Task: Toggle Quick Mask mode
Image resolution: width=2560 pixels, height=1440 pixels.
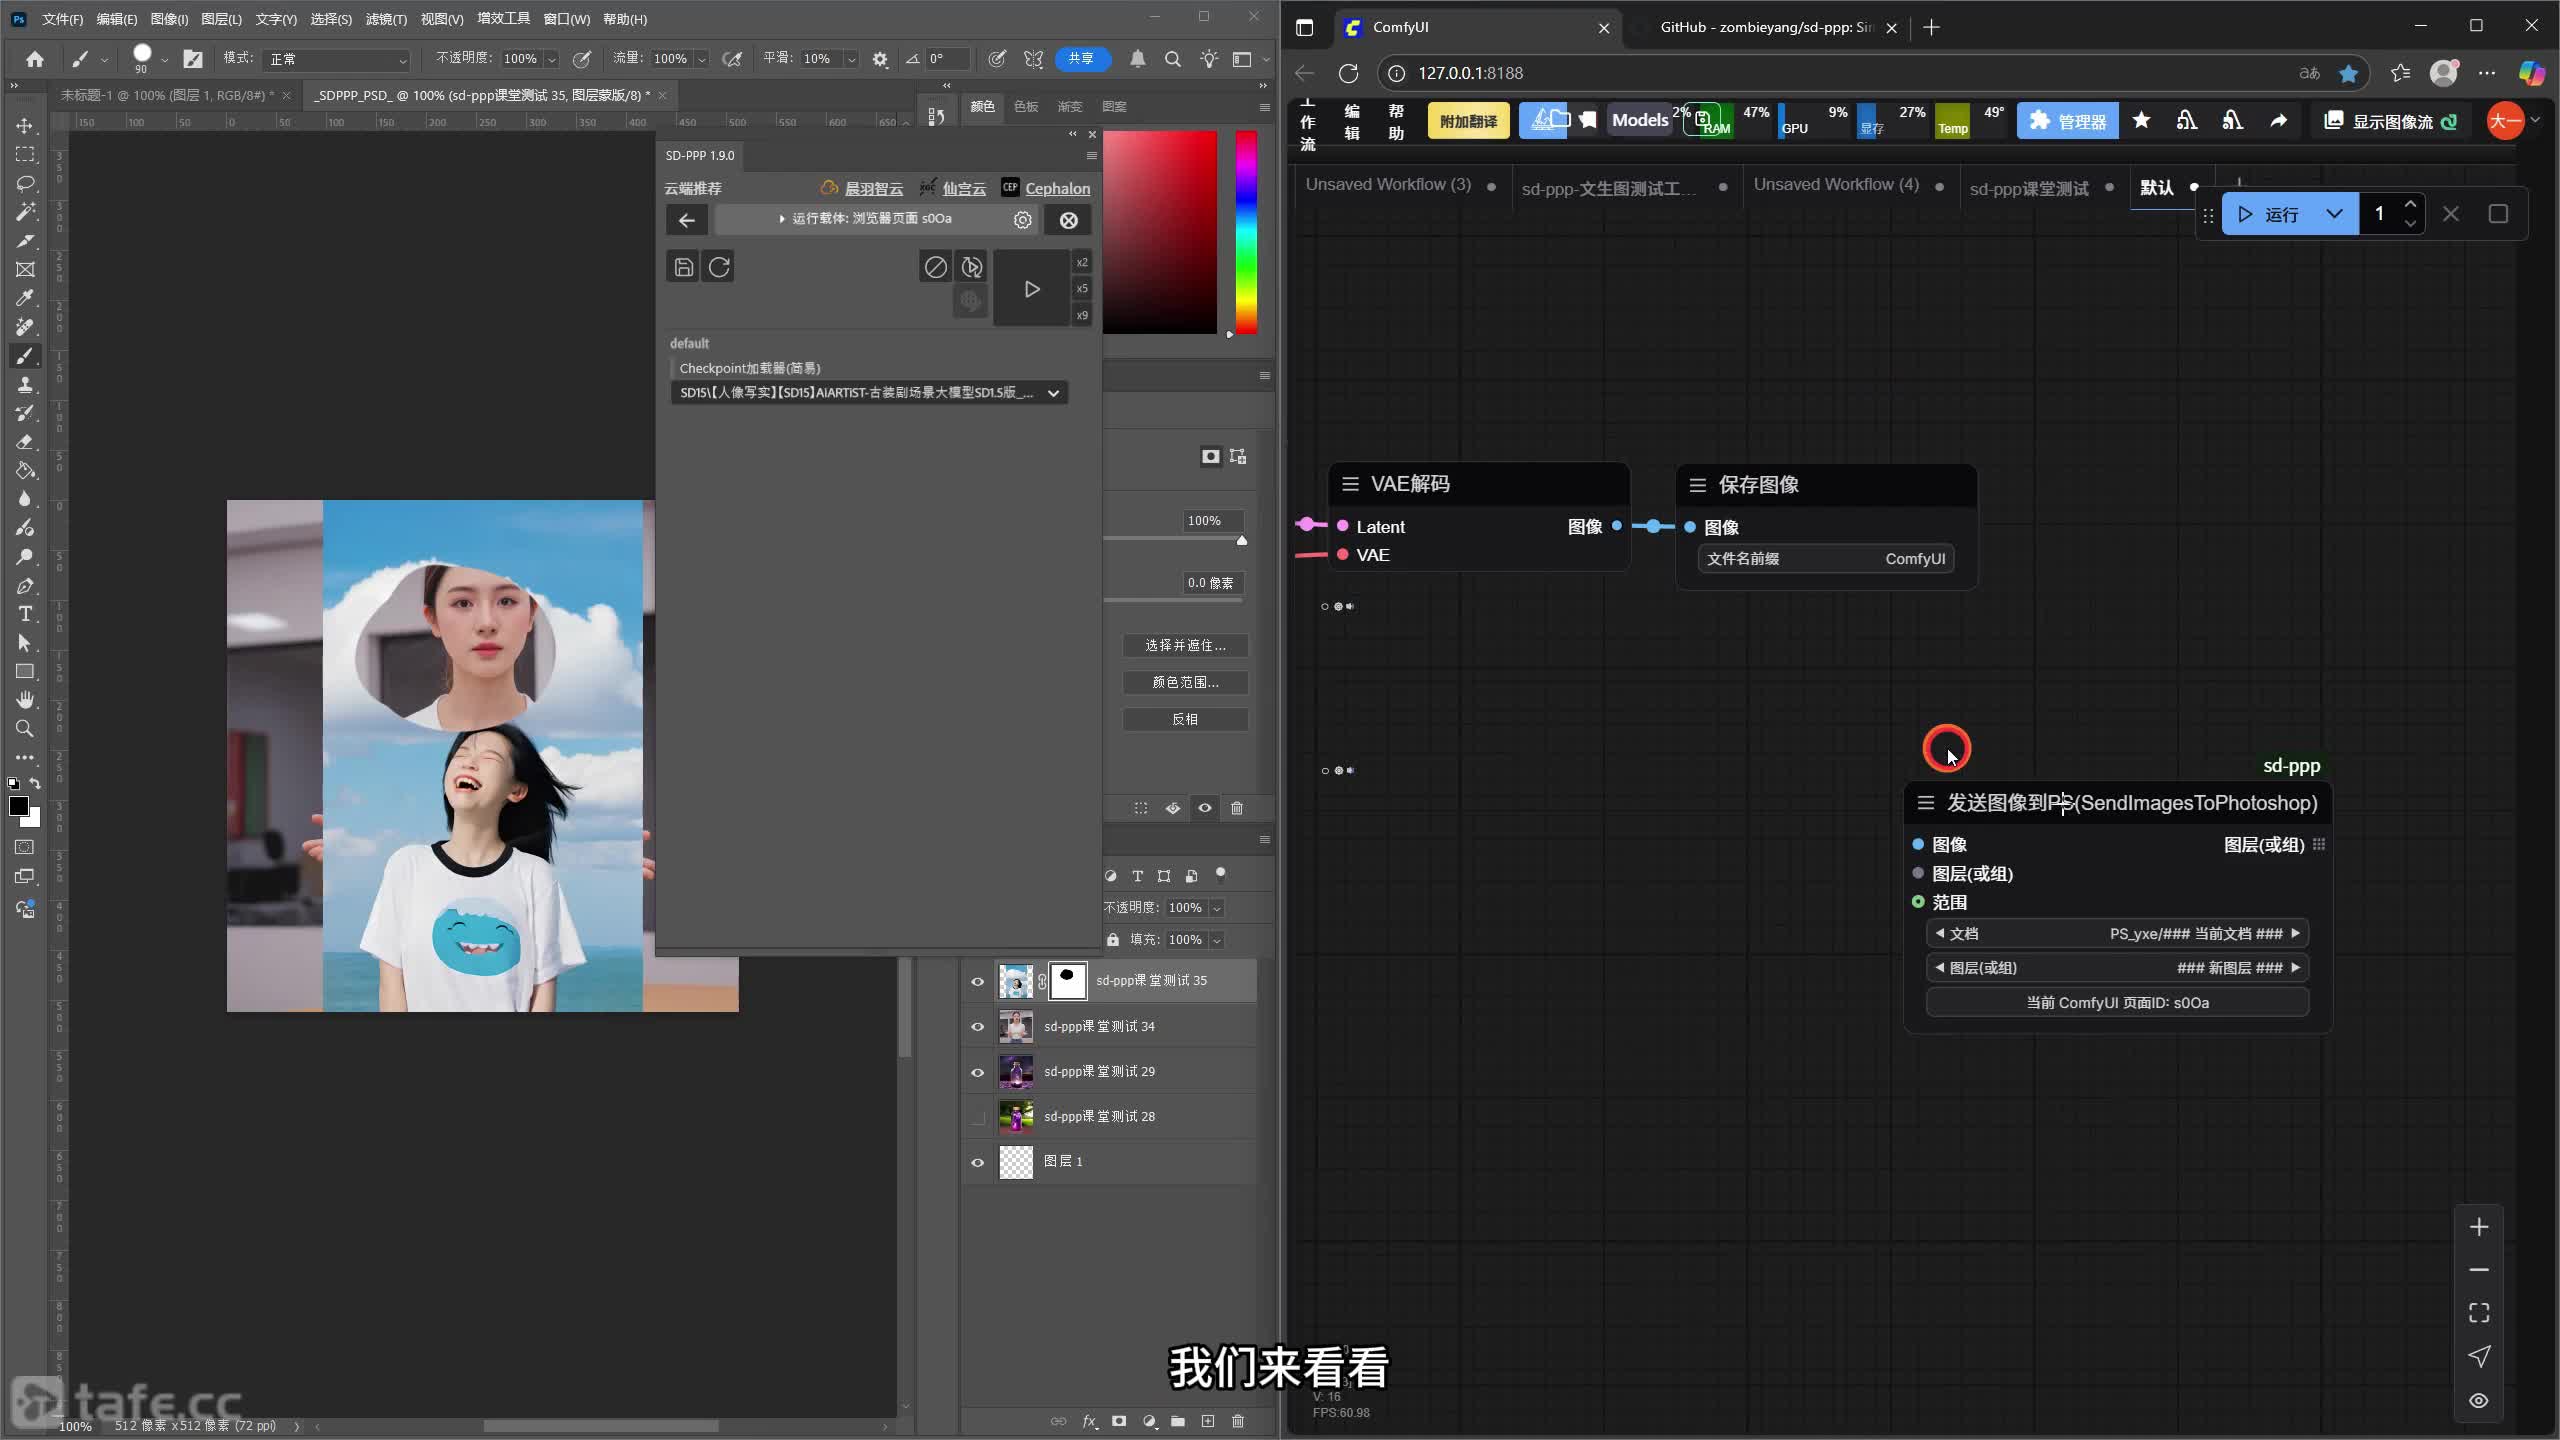Action: coord(25,847)
